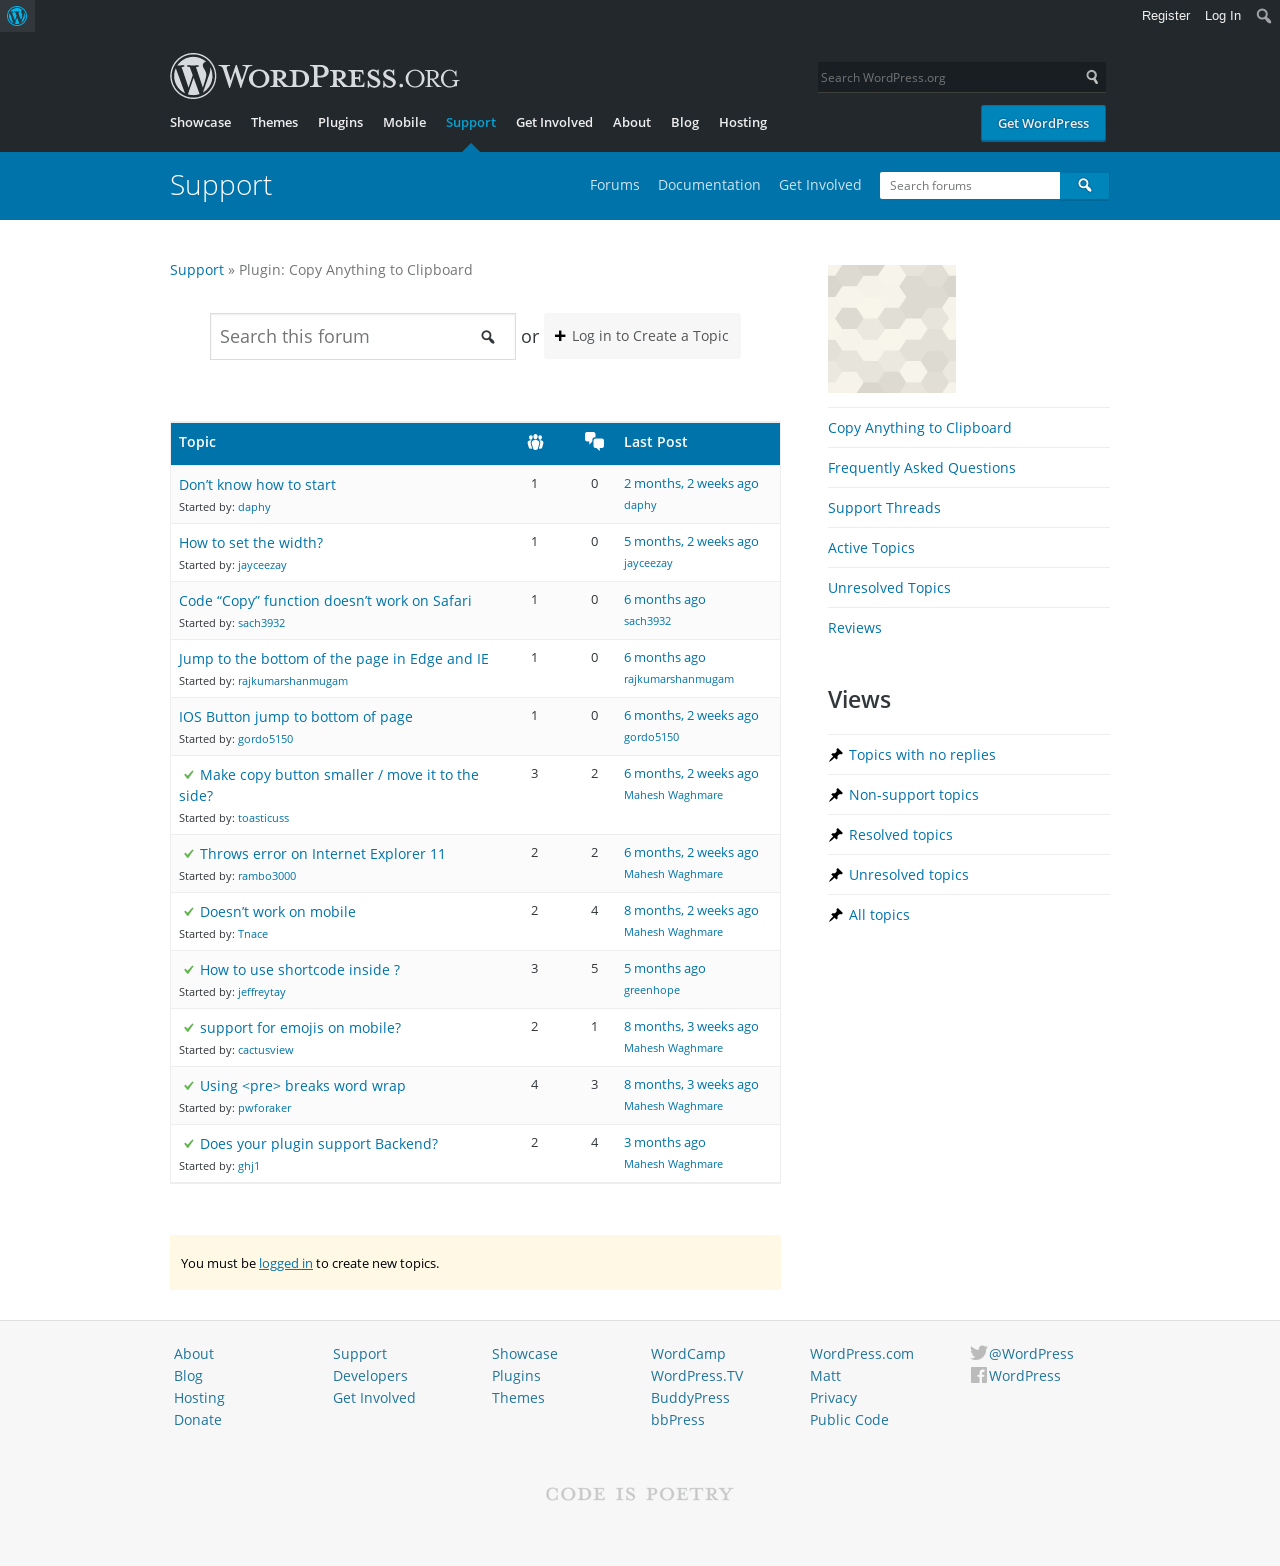Click resolved checkmark on Throws error topic
Viewport: 1280px width, 1566px height.
[x=189, y=854]
